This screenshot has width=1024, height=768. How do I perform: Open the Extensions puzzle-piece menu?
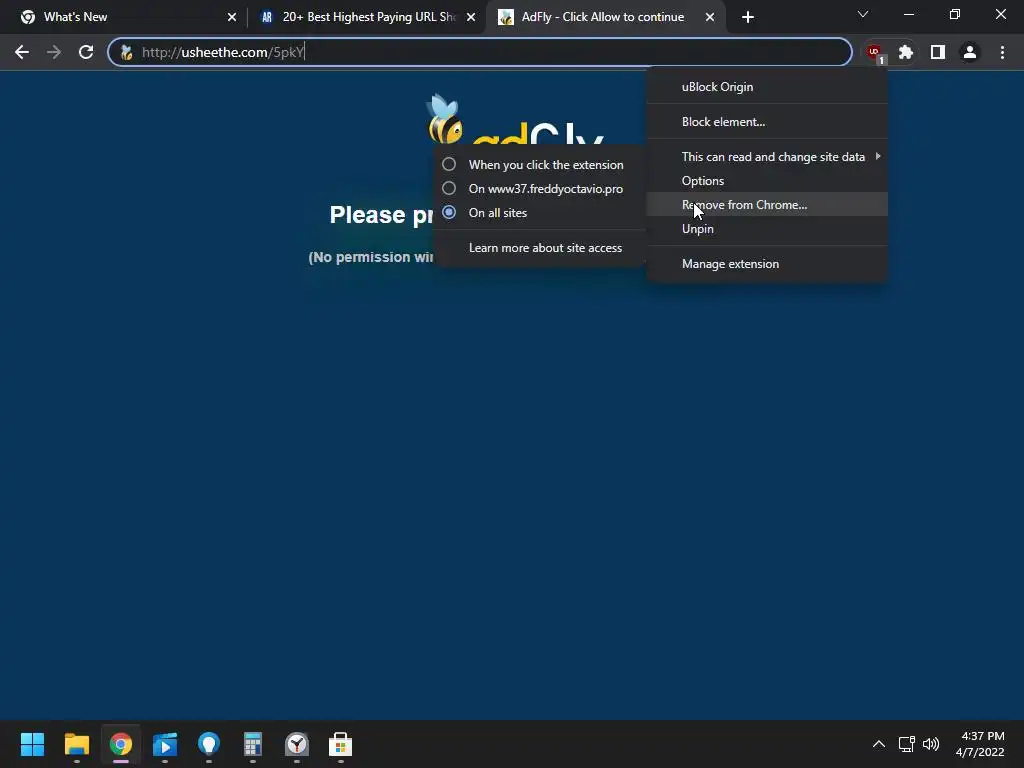[906, 52]
